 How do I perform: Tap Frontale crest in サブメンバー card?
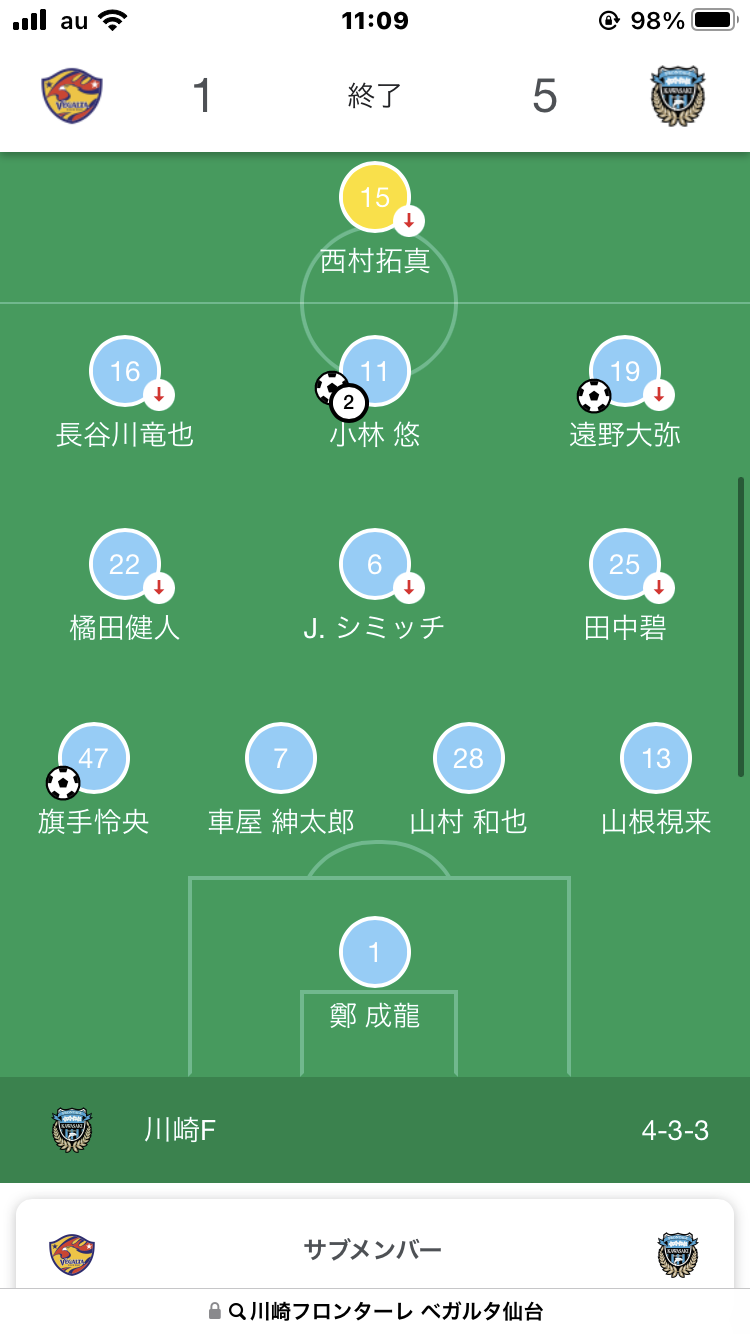678,1255
